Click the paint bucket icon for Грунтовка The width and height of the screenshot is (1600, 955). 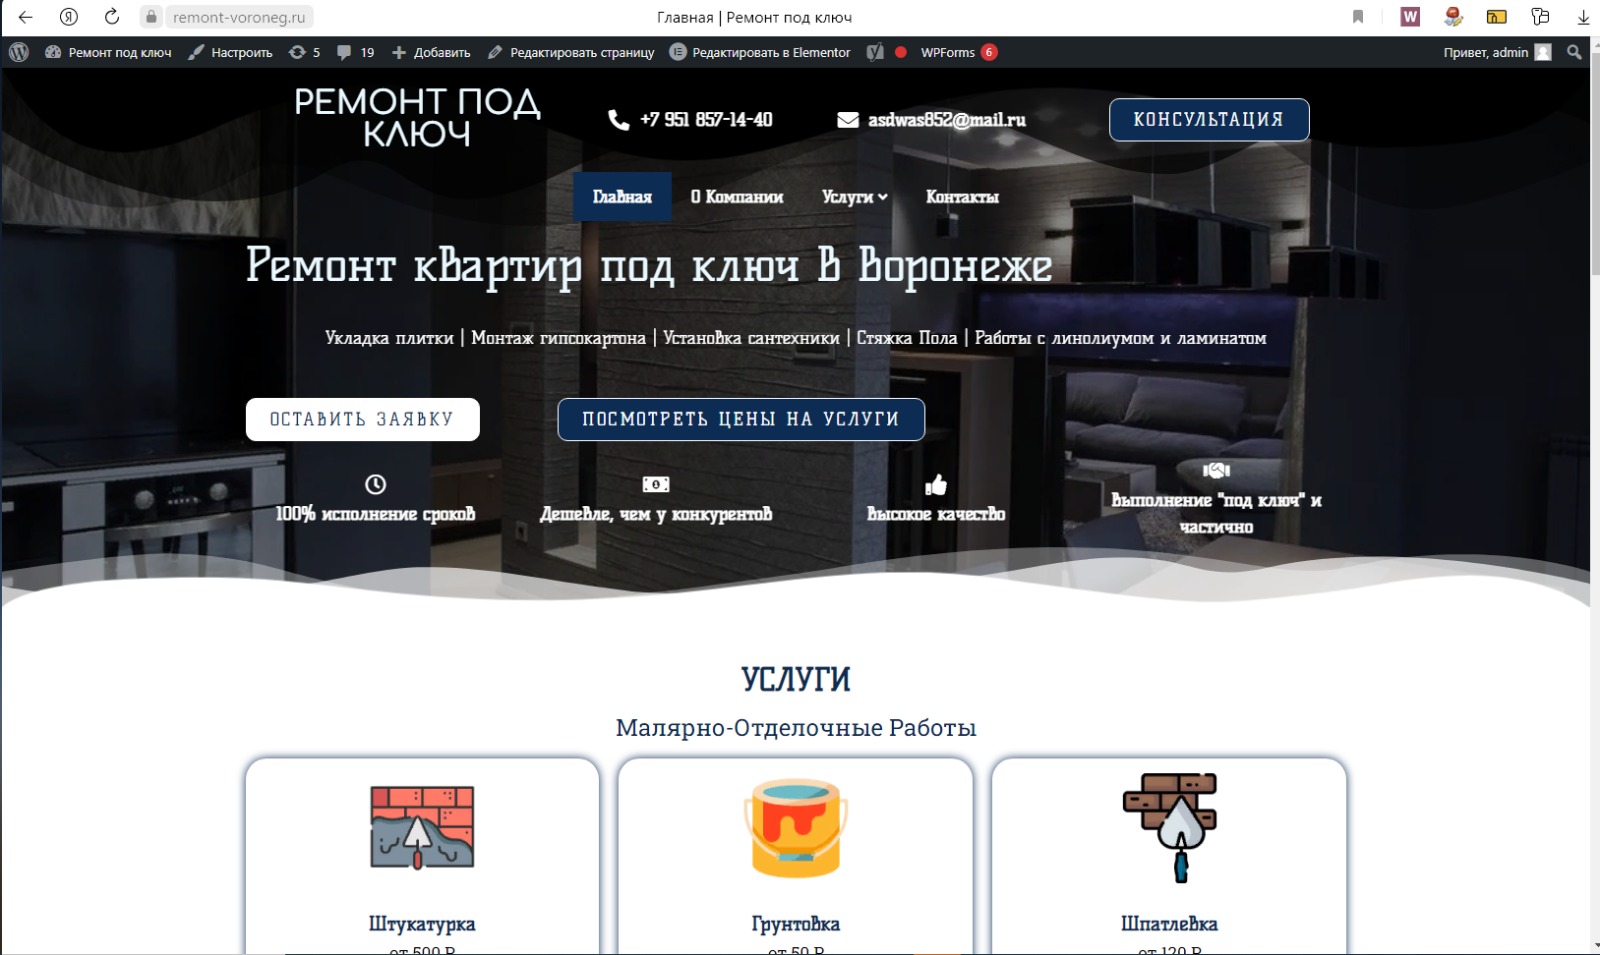pos(796,828)
